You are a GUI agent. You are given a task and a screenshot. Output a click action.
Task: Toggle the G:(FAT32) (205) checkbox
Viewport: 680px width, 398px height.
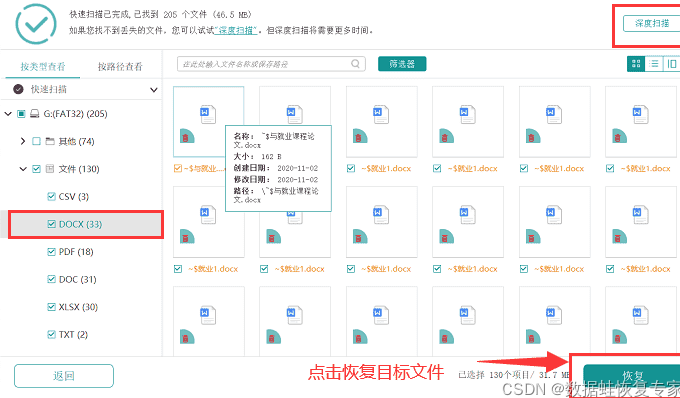(x=21, y=114)
